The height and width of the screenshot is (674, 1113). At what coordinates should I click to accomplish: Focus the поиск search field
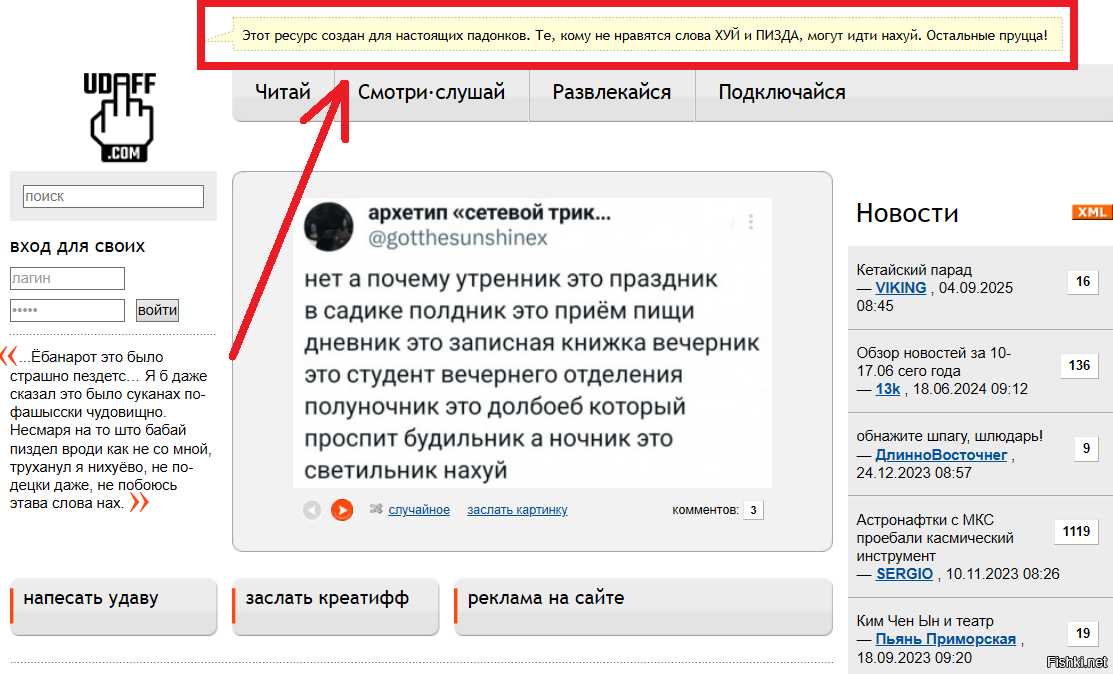(x=113, y=197)
